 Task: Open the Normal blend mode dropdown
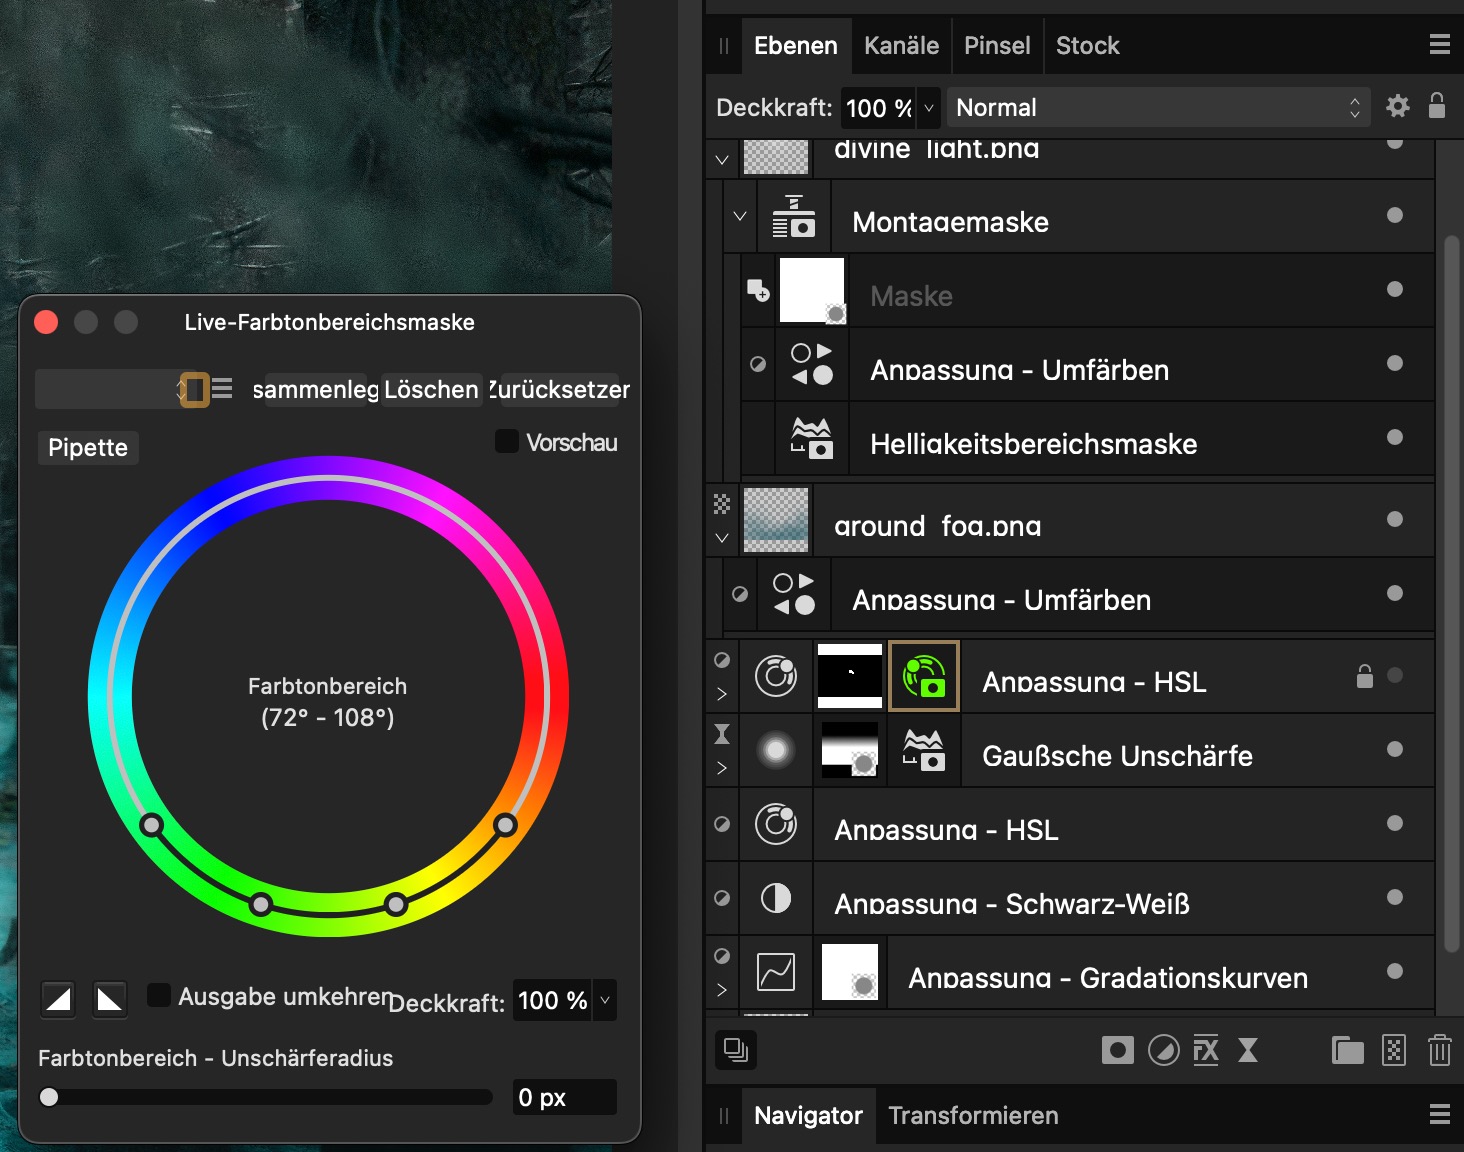(1156, 107)
